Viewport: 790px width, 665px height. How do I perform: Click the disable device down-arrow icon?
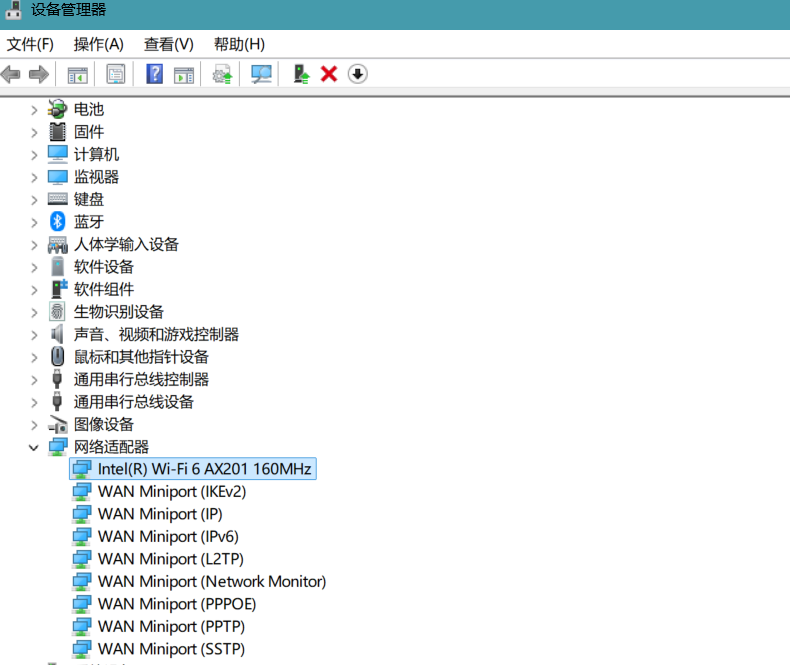[x=358, y=74]
